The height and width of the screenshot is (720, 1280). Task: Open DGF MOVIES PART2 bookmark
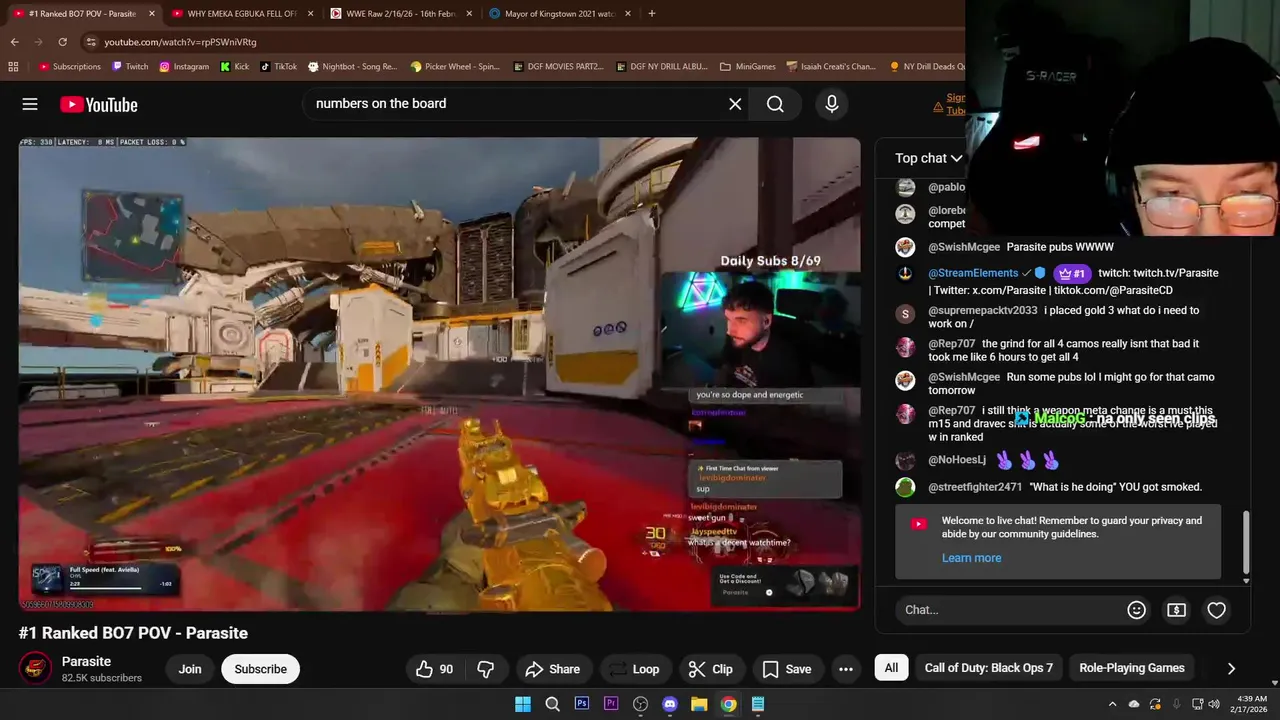pos(558,67)
